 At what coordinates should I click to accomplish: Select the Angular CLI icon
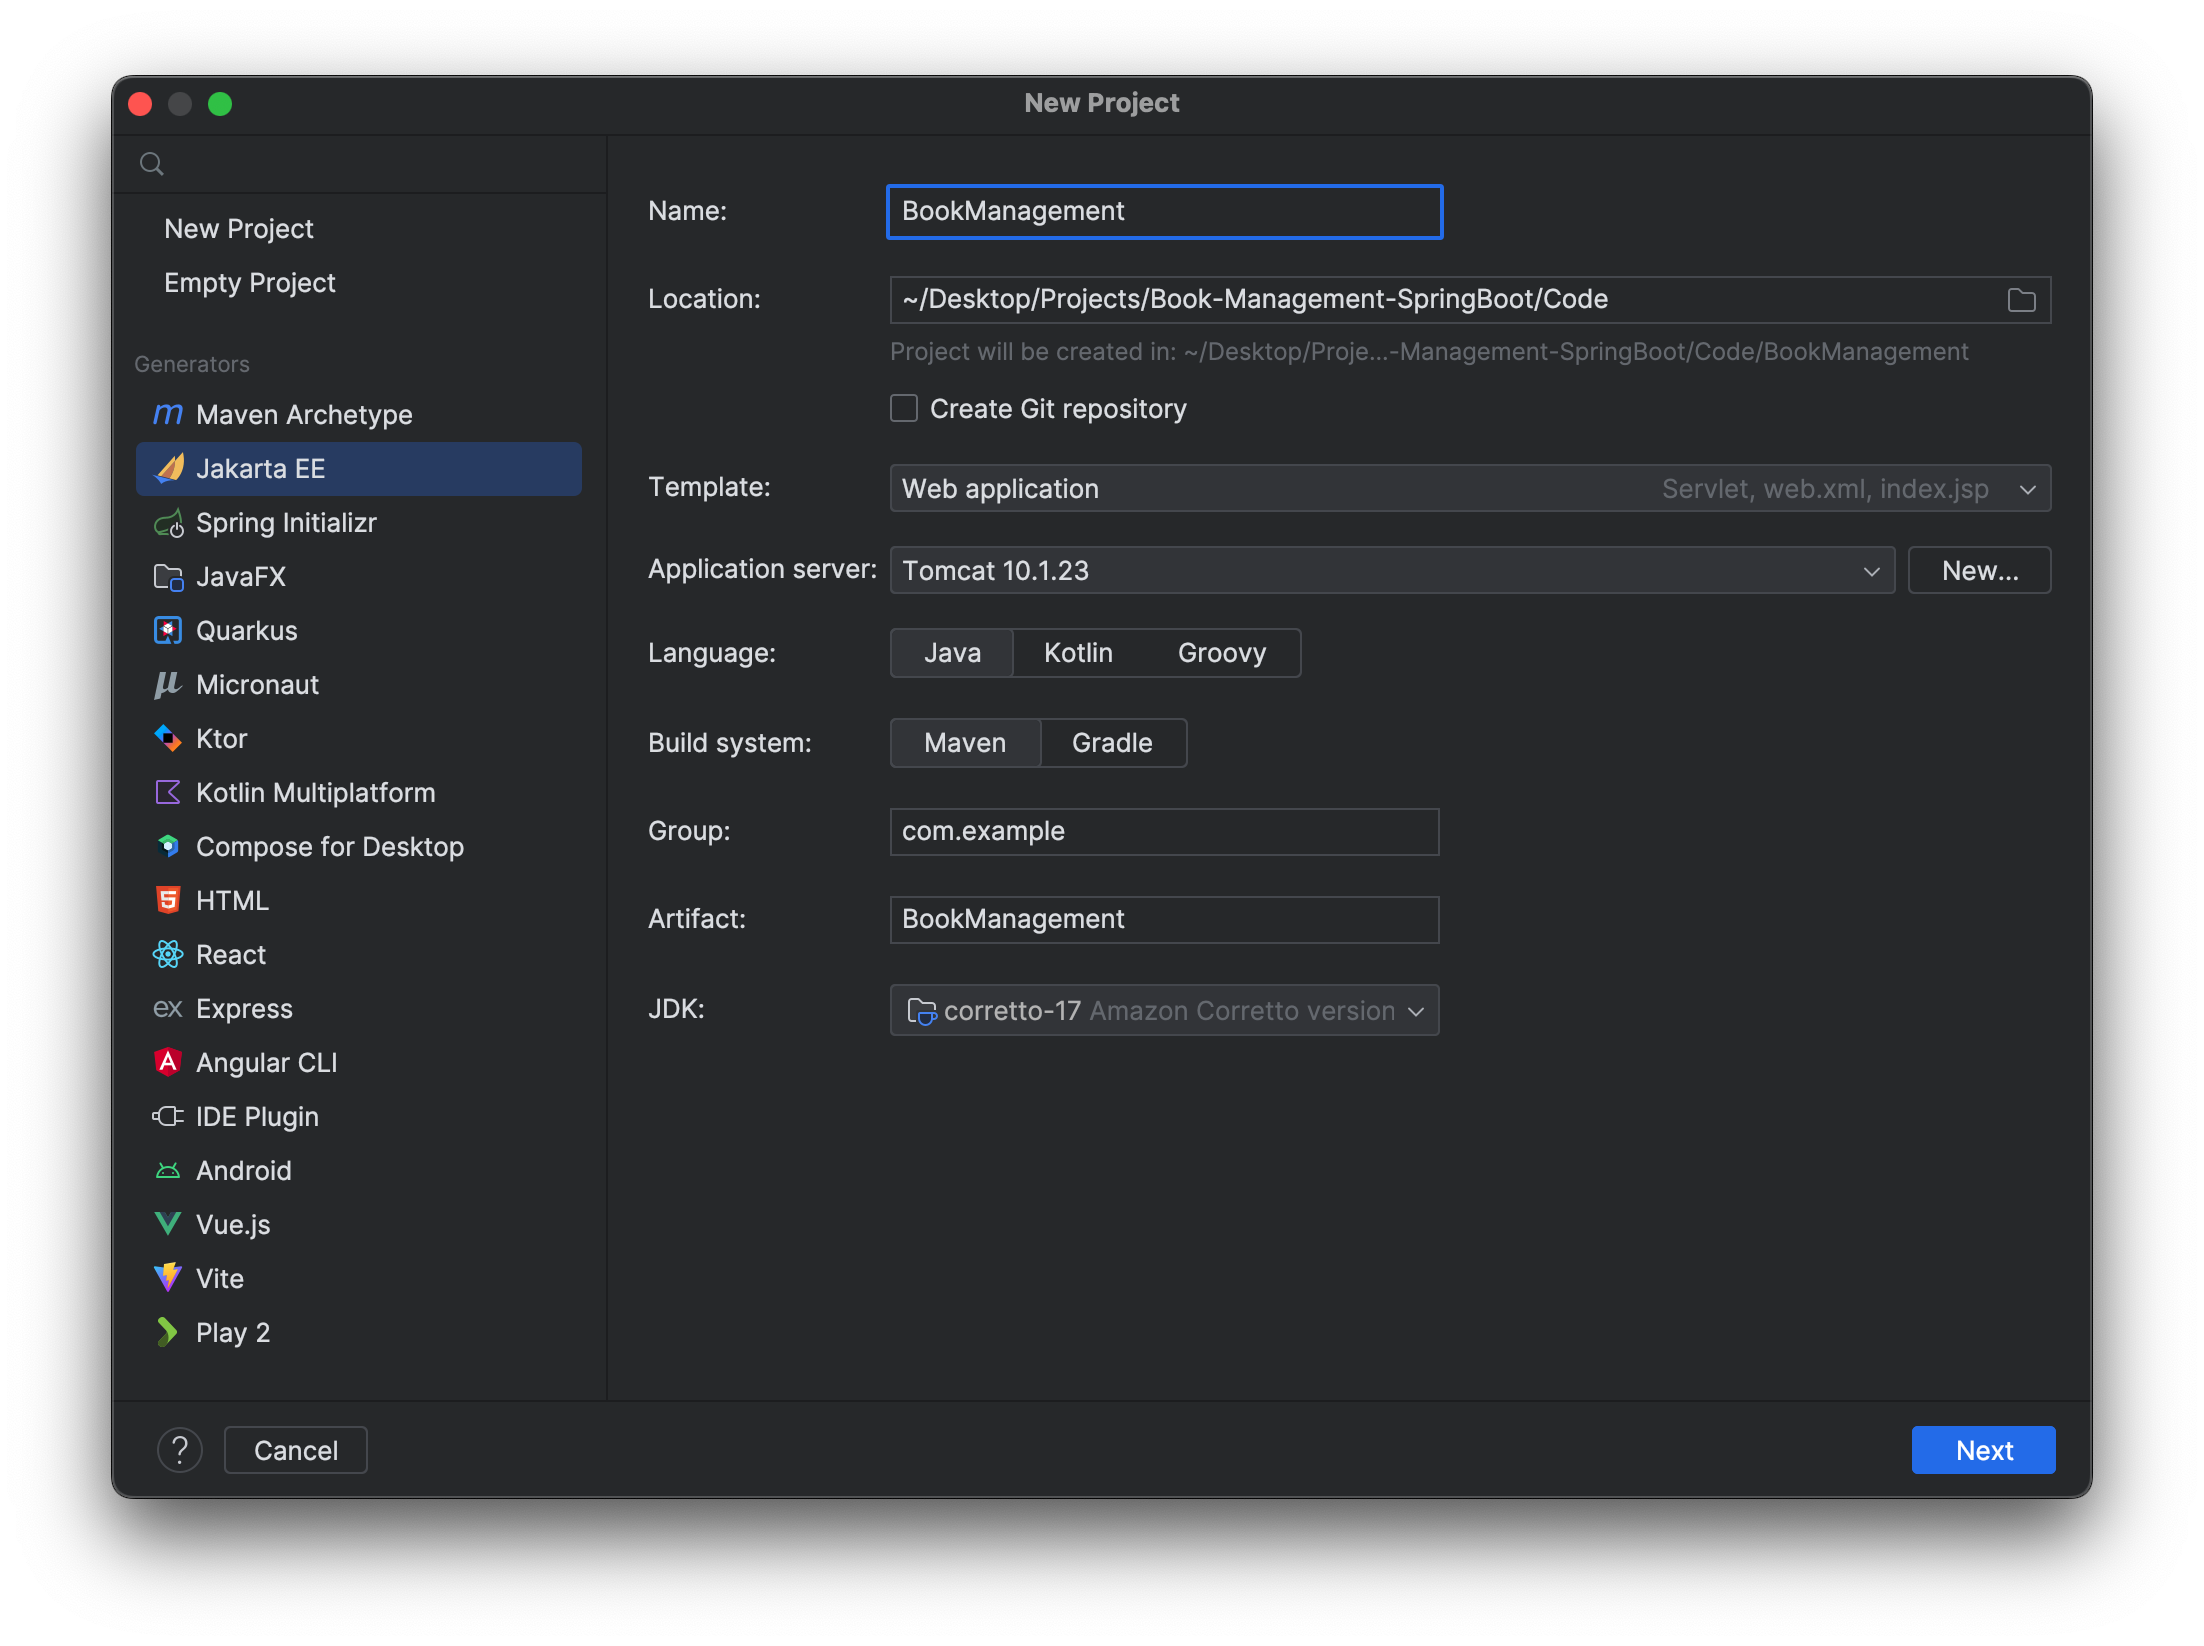(167, 1062)
